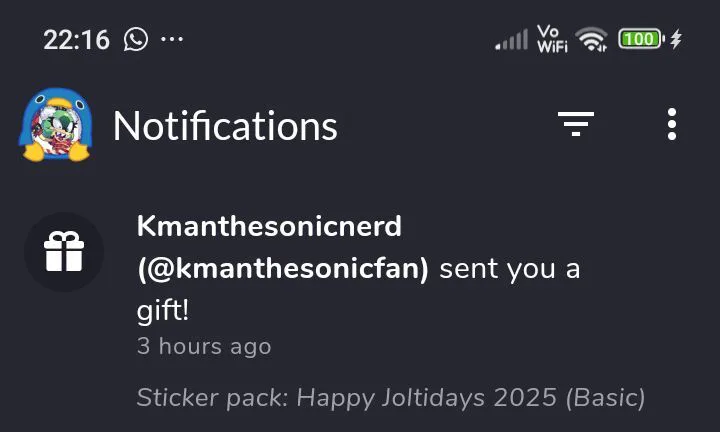This screenshot has width=720, height=432.
Task: Tap the battery level 100 indicator
Action: click(x=640, y=39)
